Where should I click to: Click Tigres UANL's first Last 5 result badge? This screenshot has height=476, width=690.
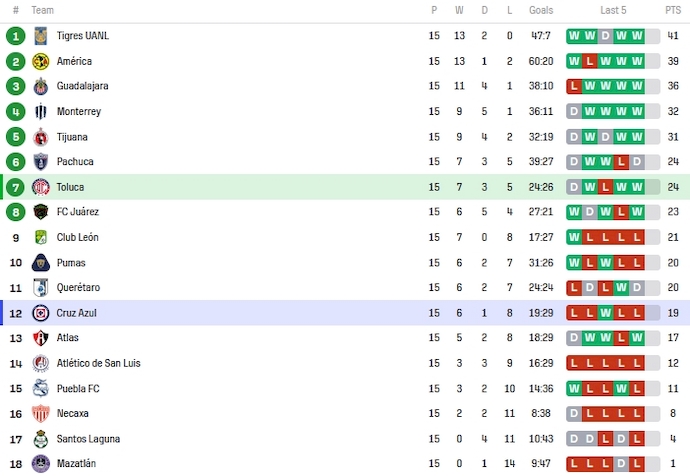click(574, 36)
